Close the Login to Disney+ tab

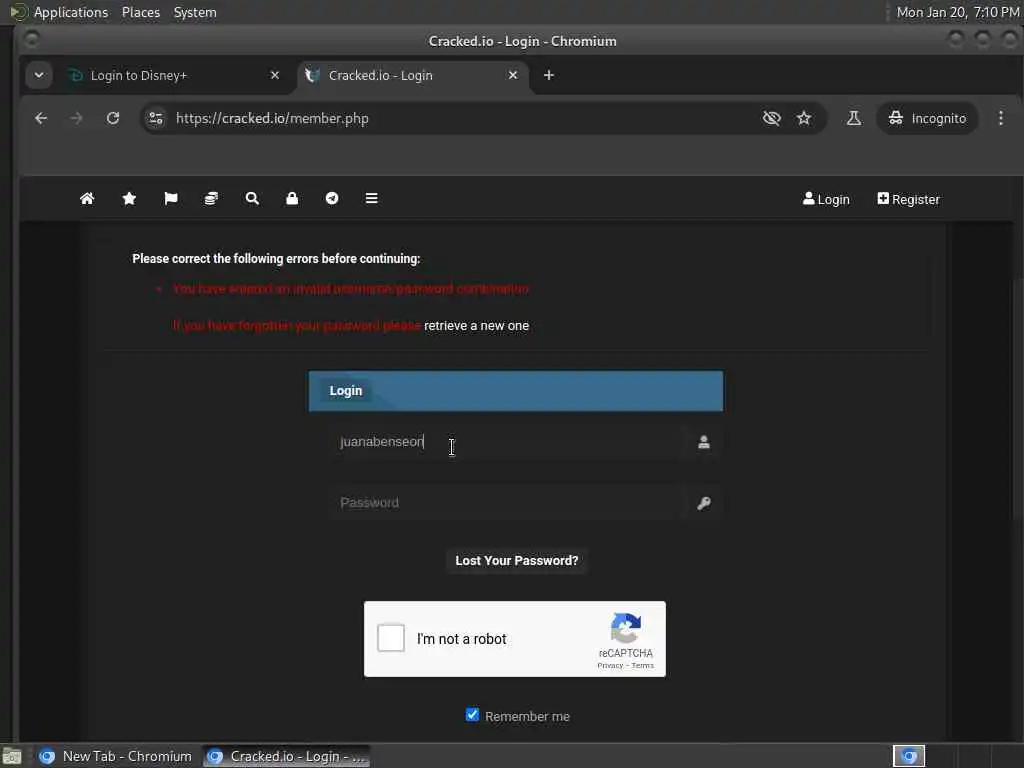(275, 75)
